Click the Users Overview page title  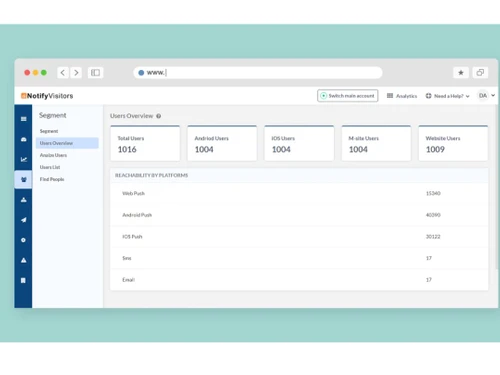pos(132,116)
